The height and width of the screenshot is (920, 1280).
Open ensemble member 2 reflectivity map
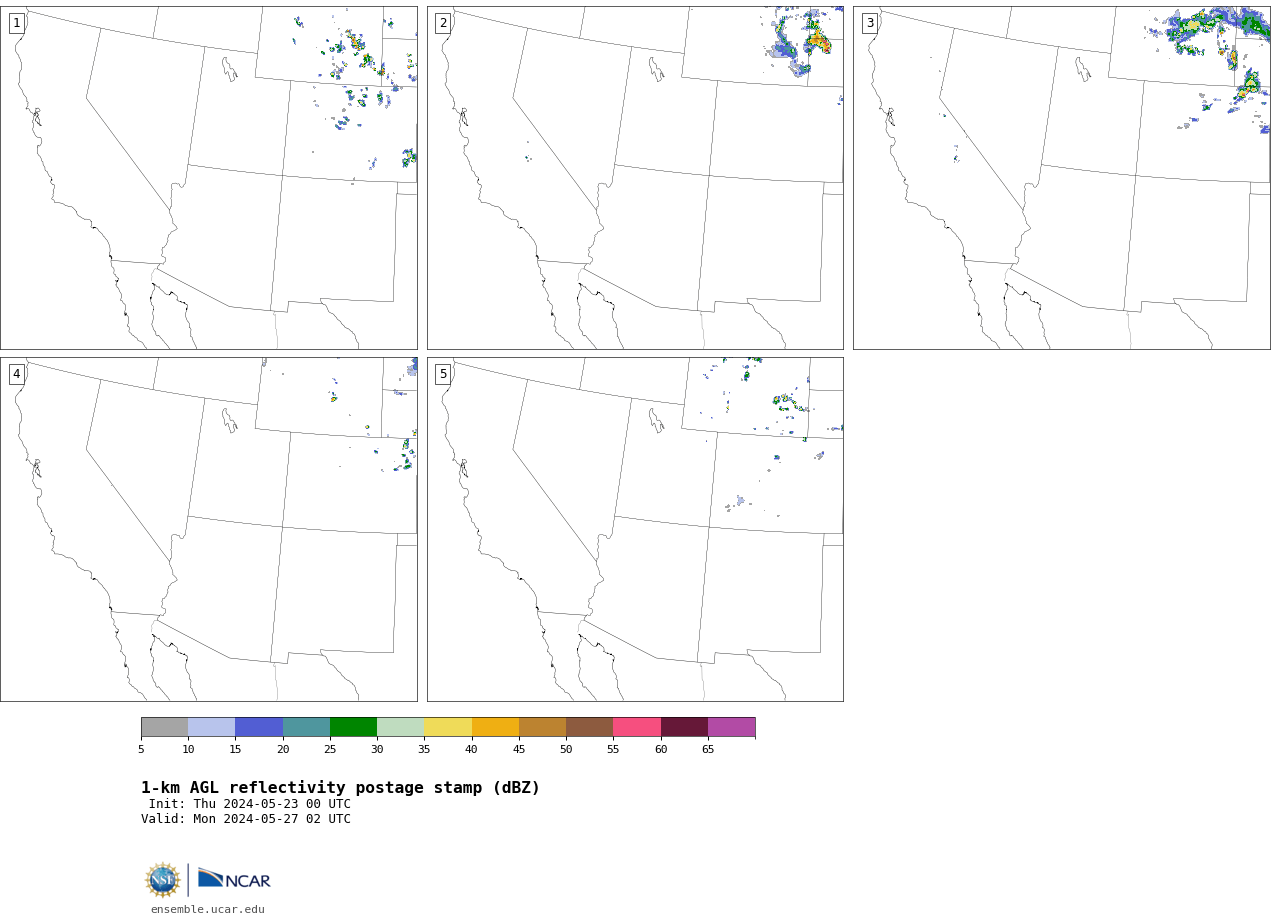(635, 178)
